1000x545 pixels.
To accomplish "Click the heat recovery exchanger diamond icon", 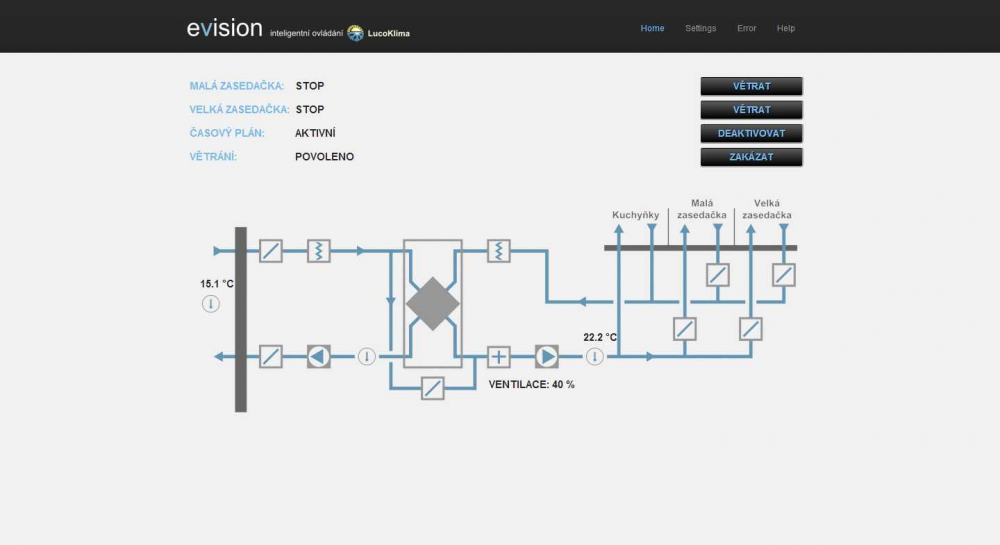I will [x=432, y=303].
